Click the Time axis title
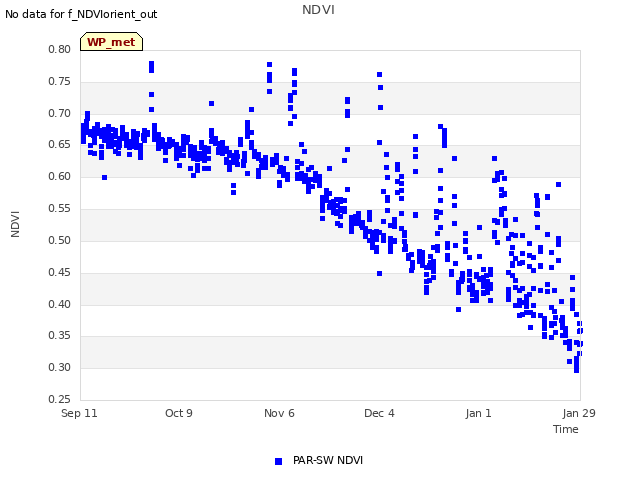 [x=566, y=429]
